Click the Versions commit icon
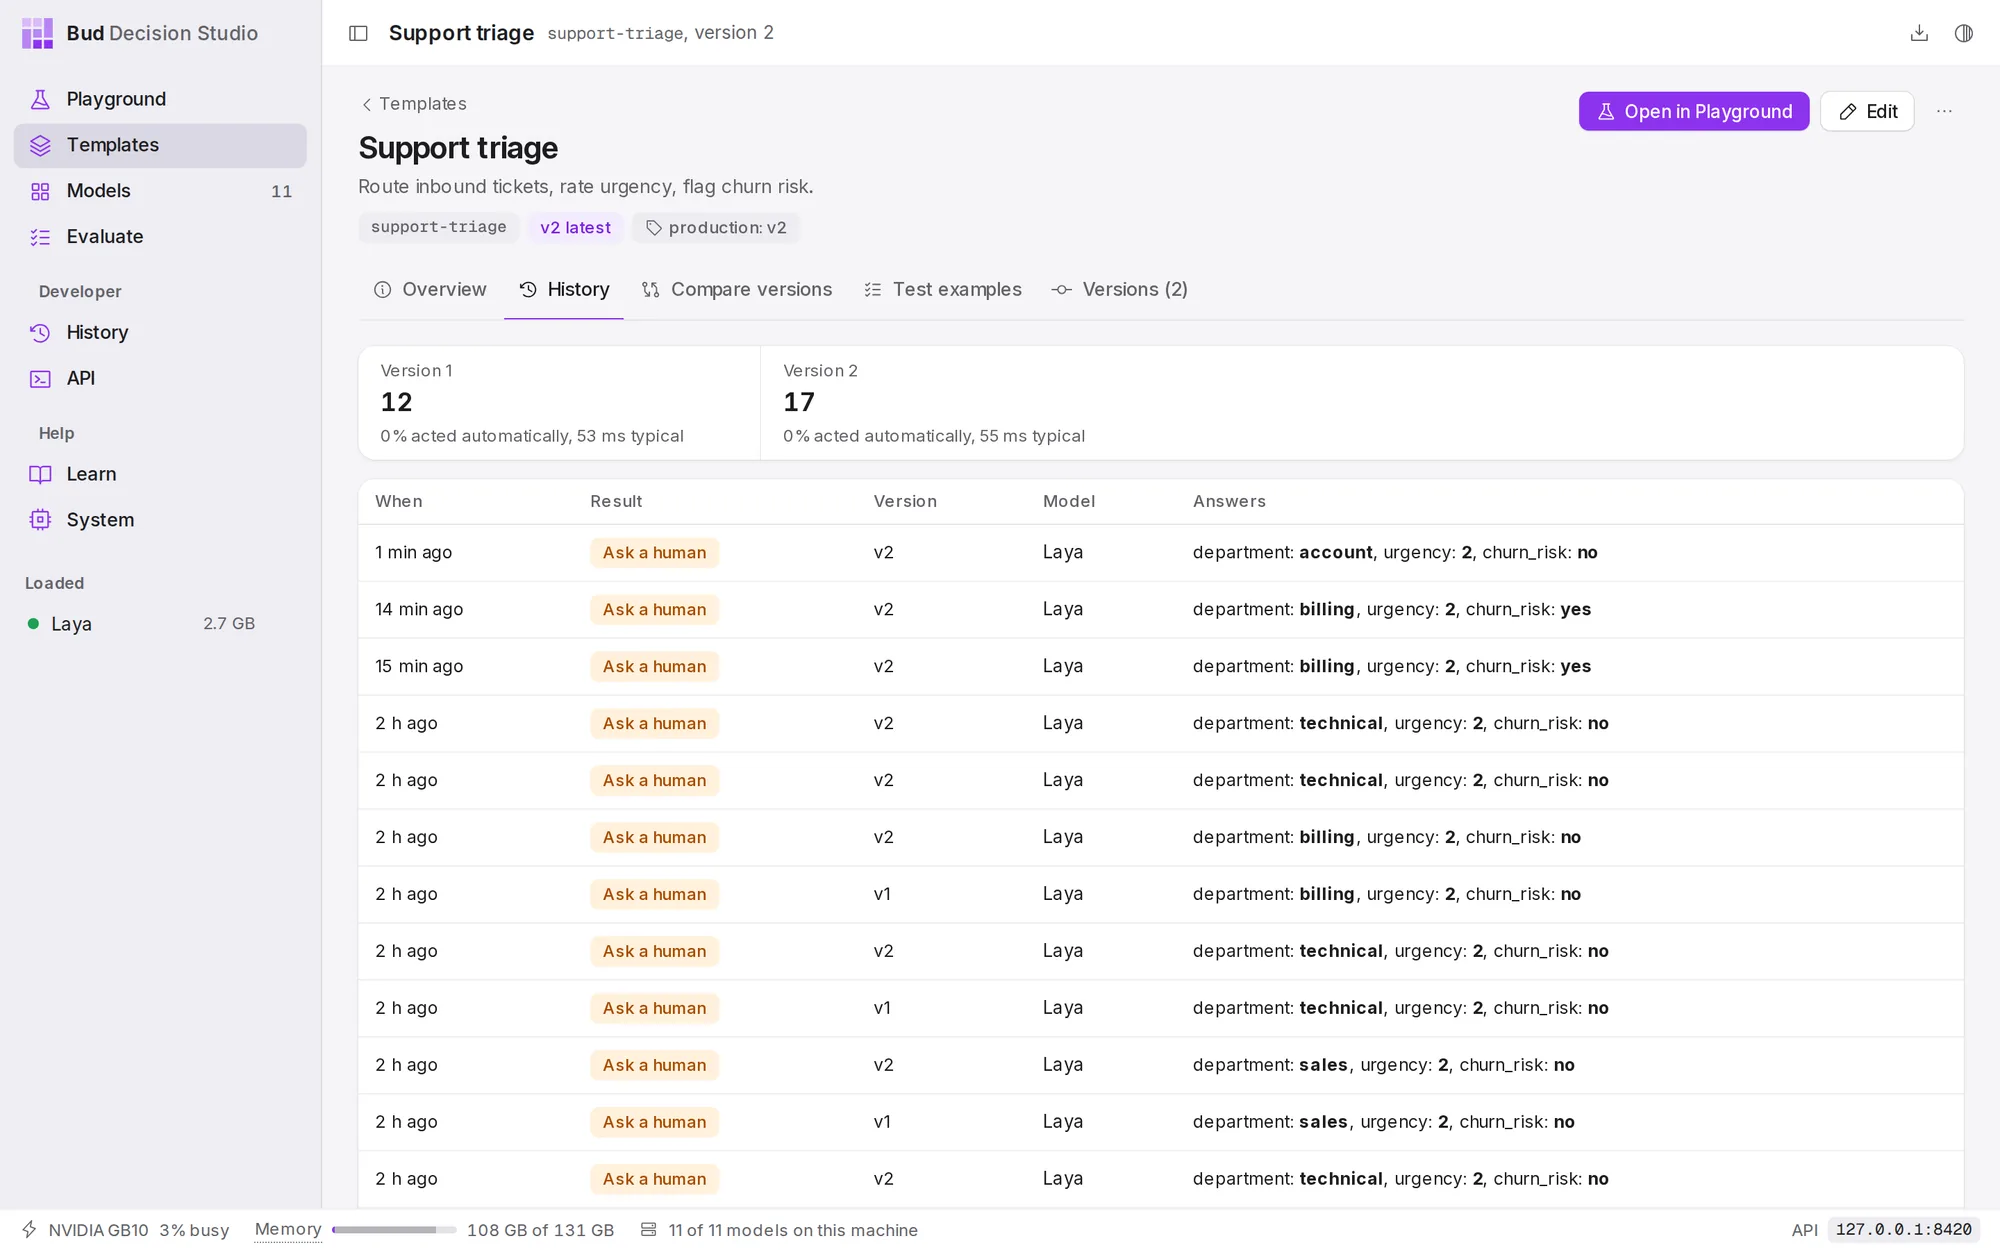This screenshot has width=2000, height=1250. click(1062, 289)
